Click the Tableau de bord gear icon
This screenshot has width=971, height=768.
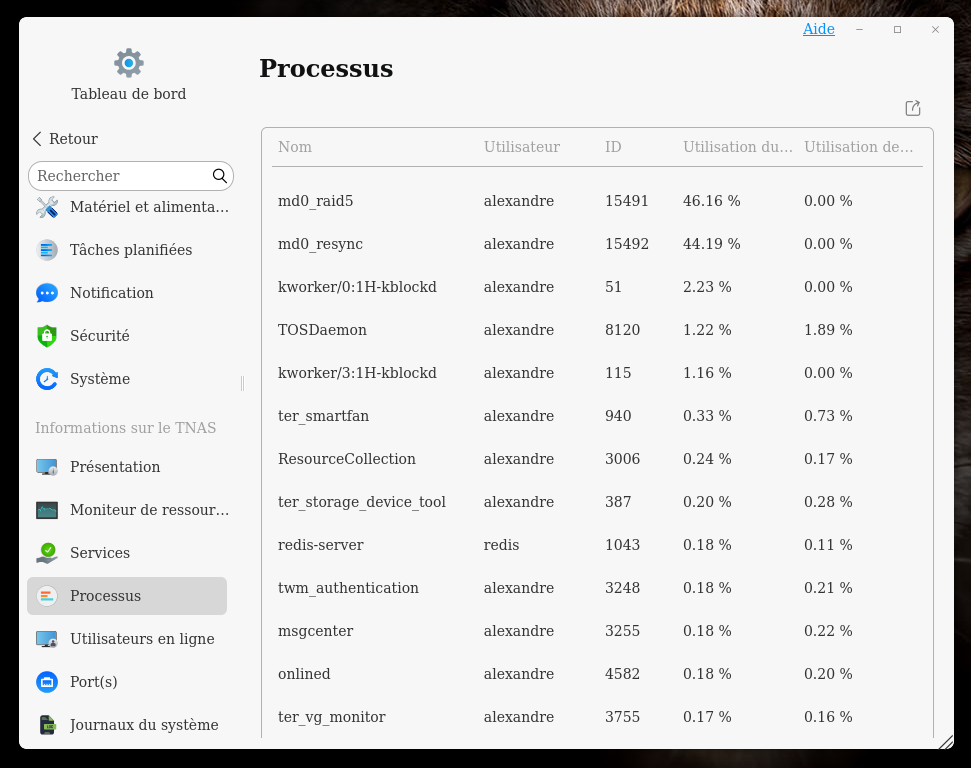pos(129,63)
